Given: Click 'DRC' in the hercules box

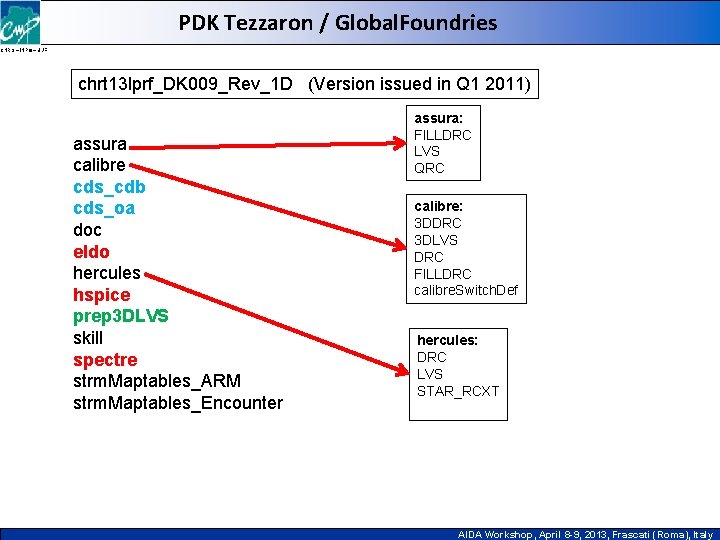Looking at the screenshot, I should 432,357.
